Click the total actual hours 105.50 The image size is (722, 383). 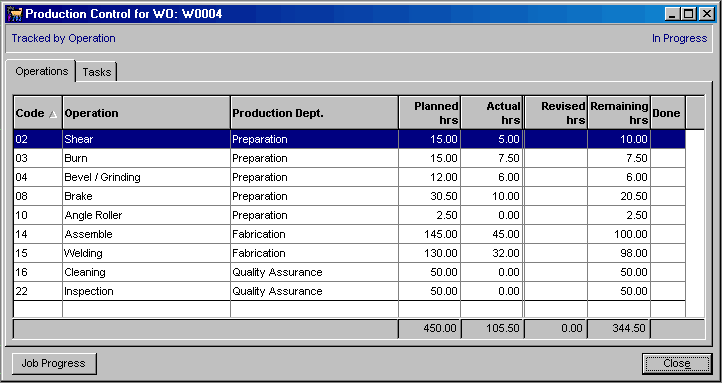coord(492,329)
